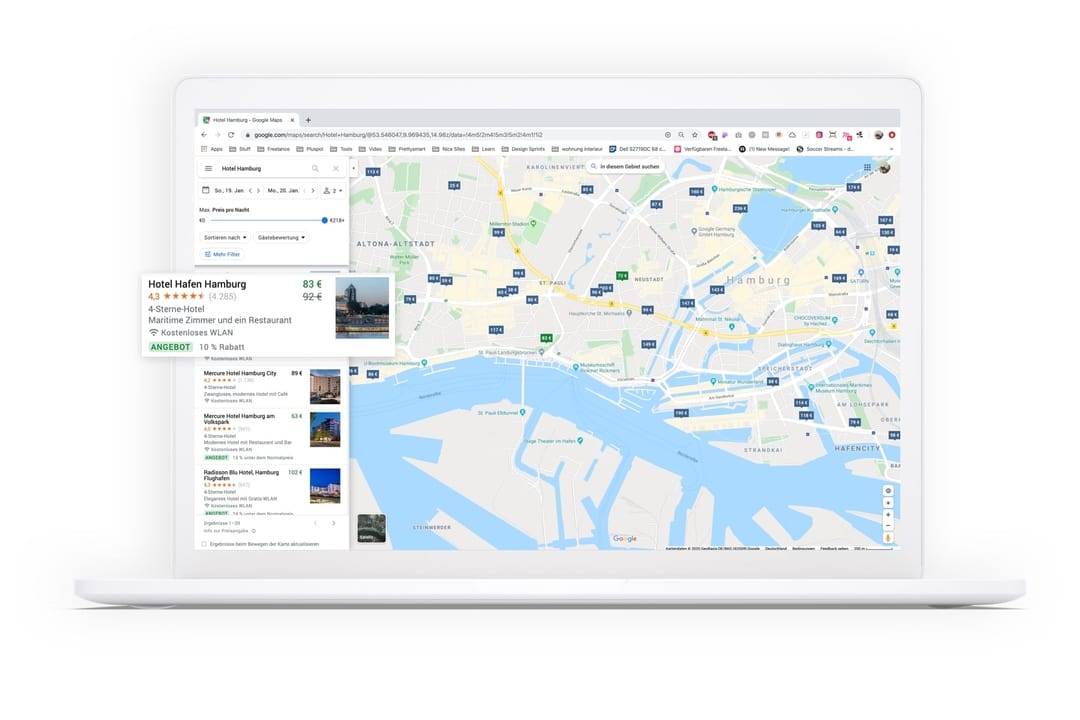This screenshot has height=720, width=1080.
Task: Click the magnifier icon in the Maps search box
Action: (x=315, y=169)
